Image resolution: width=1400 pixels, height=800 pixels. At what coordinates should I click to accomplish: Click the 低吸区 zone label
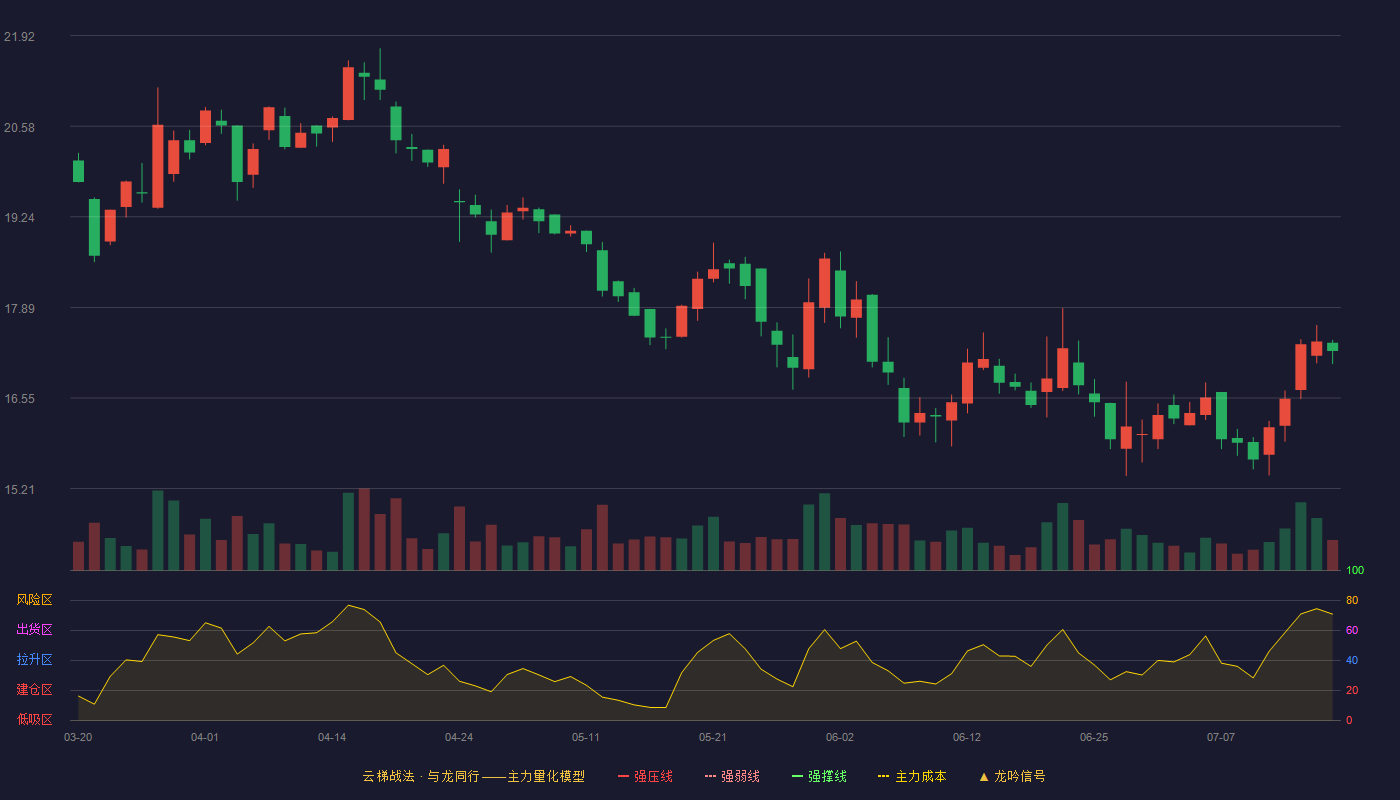pos(34,719)
